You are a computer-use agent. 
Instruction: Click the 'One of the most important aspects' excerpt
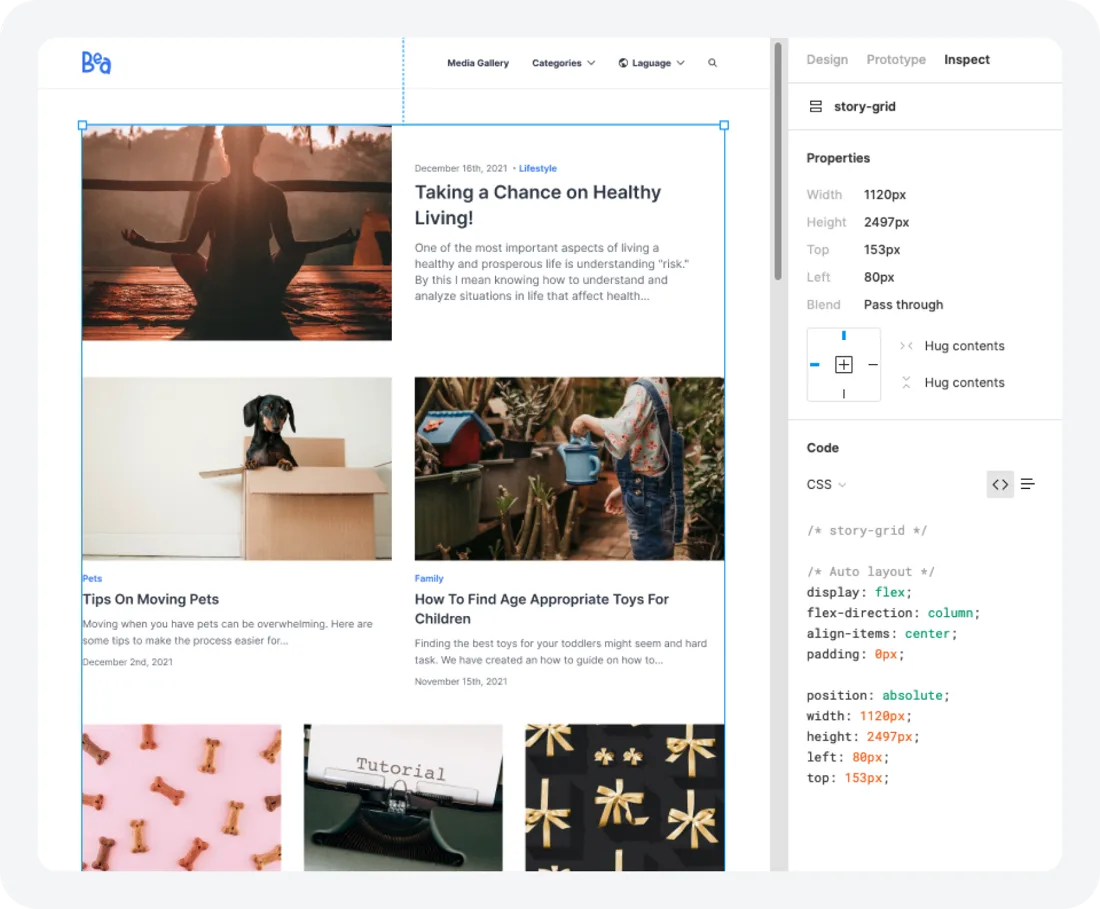pos(552,272)
